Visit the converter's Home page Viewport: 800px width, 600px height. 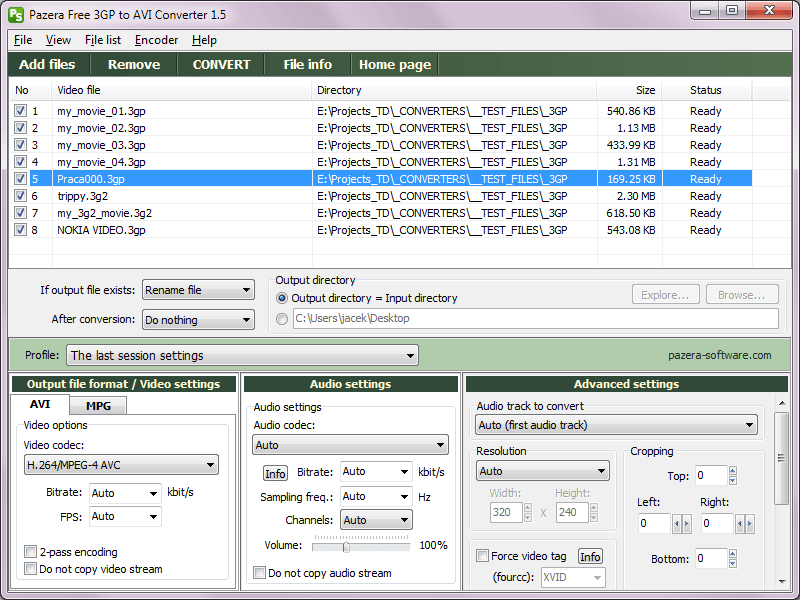(394, 64)
